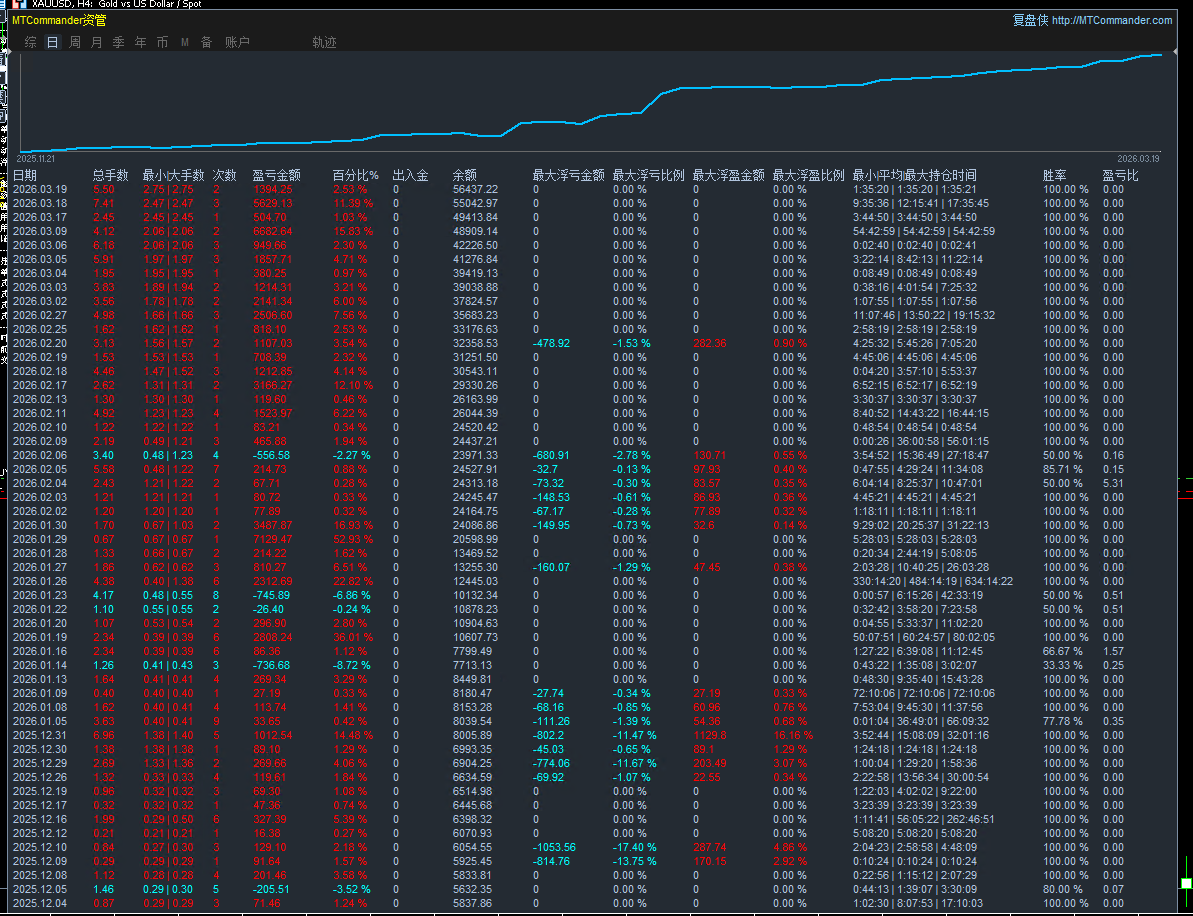Click the 余额 column header

pos(464,175)
